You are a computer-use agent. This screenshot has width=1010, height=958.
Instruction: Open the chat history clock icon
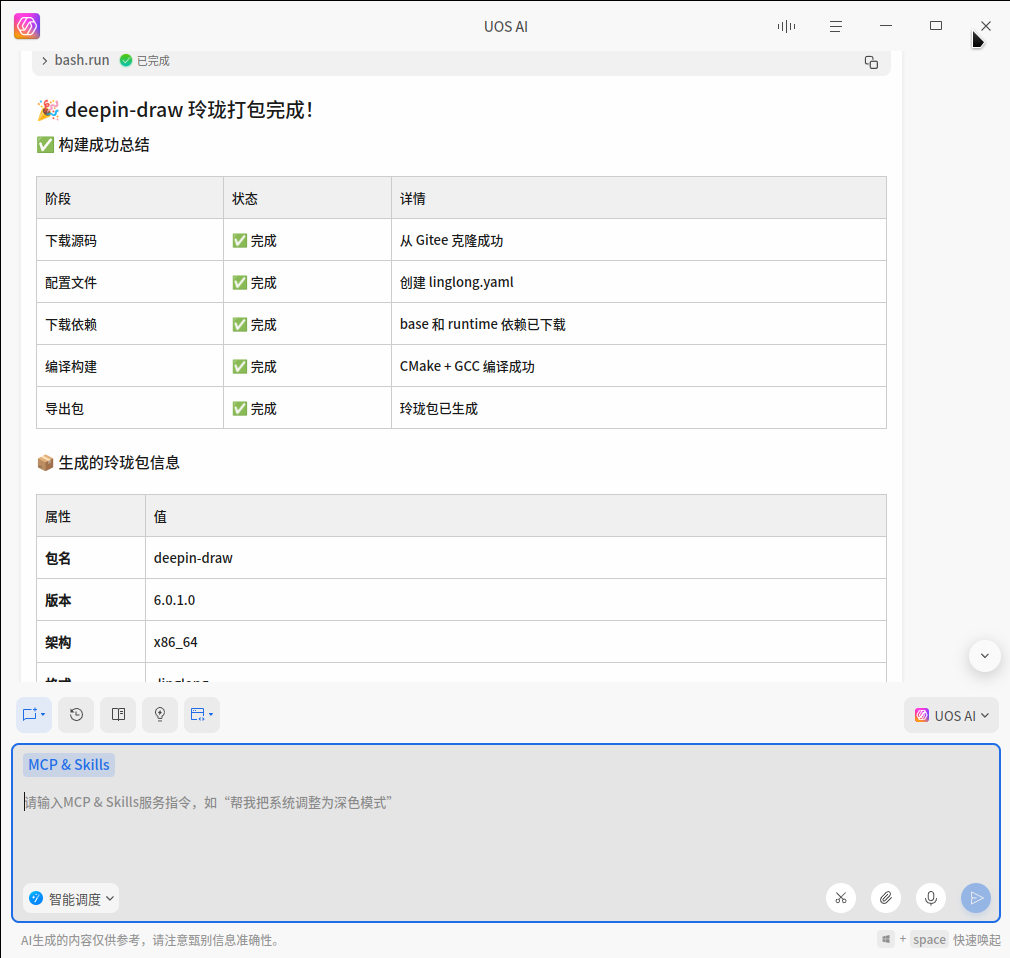pos(76,715)
